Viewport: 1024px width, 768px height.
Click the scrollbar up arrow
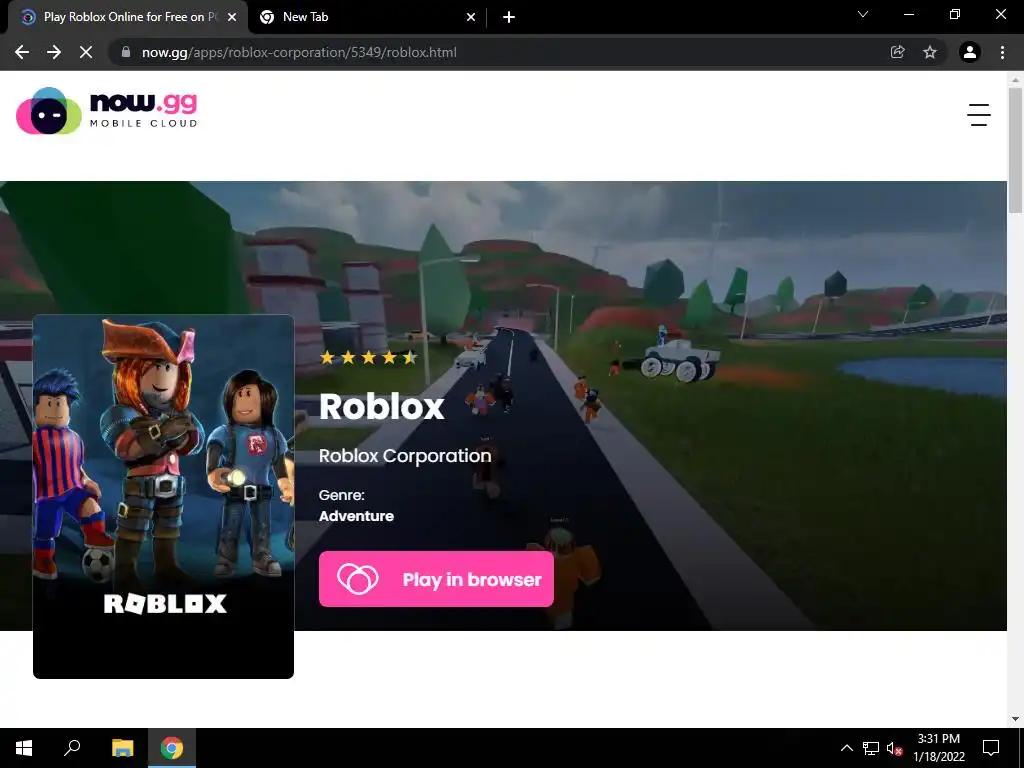tap(1015, 80)
